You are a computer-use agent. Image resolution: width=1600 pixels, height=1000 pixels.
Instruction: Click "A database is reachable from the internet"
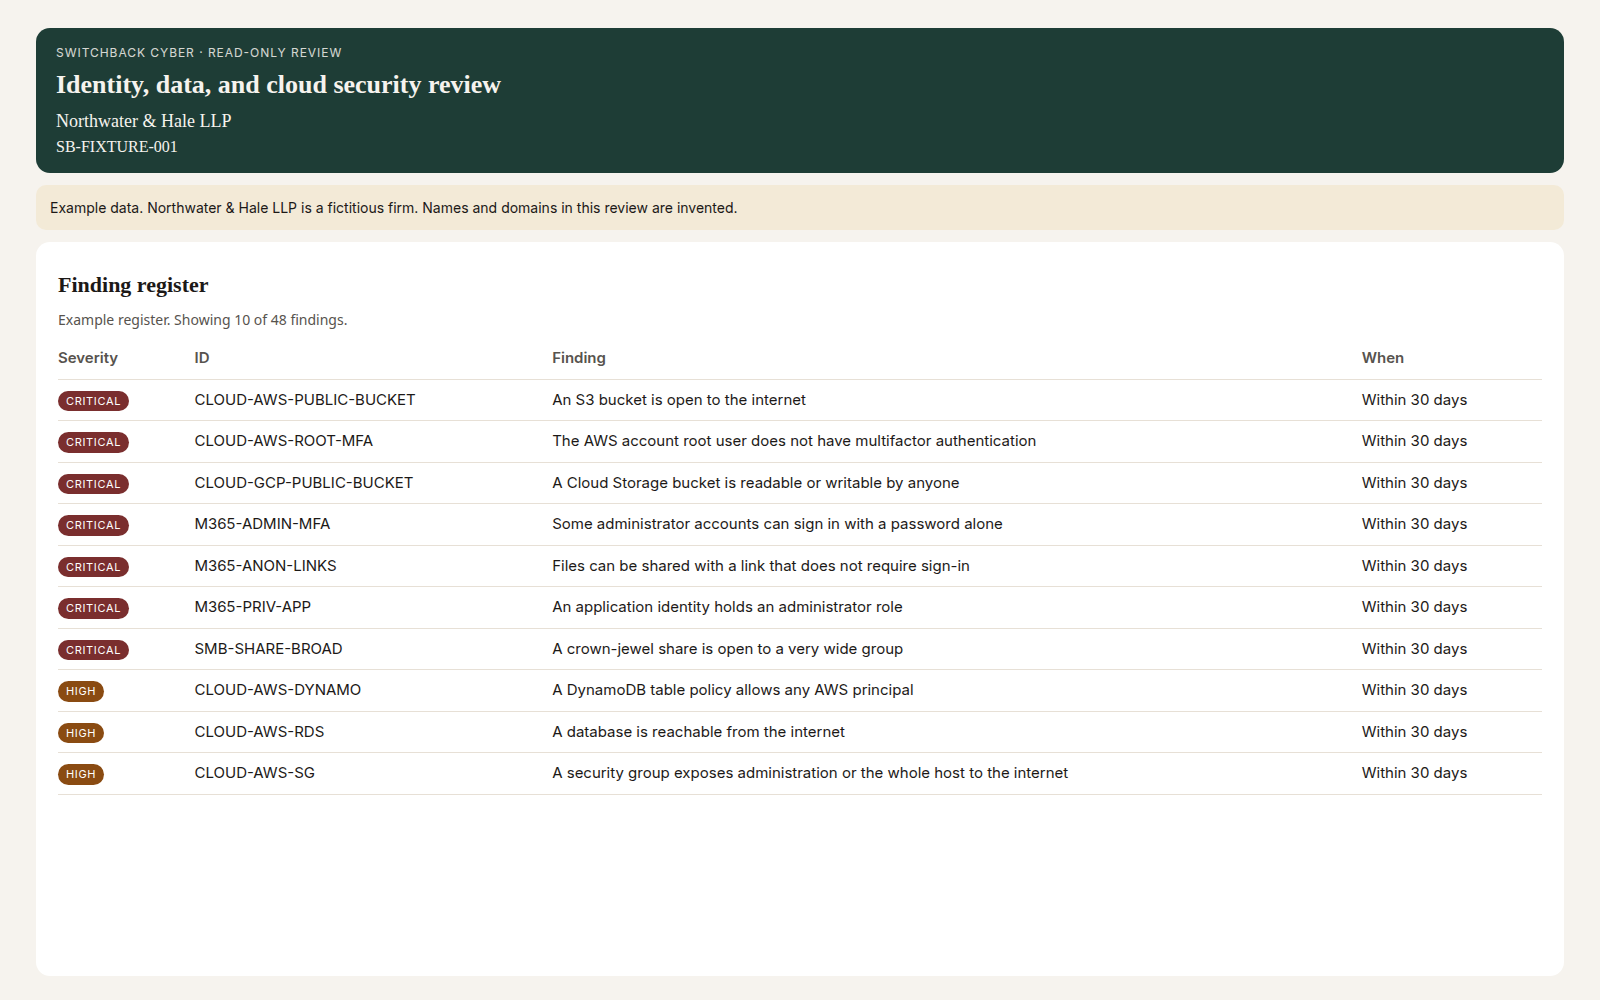(x=699, y=732)
